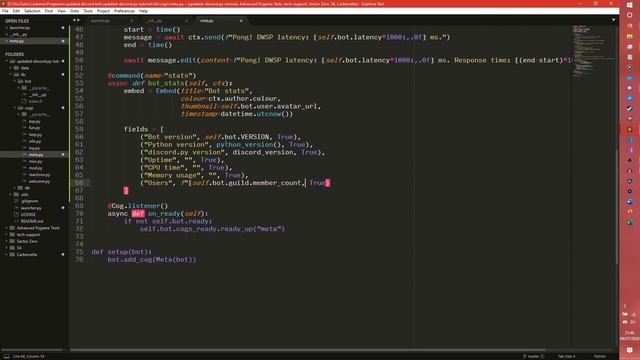The width and height of the screenshot is (640, 360).
Task: Open mod.py in the cogs folder
Action: tap(36, 168)
